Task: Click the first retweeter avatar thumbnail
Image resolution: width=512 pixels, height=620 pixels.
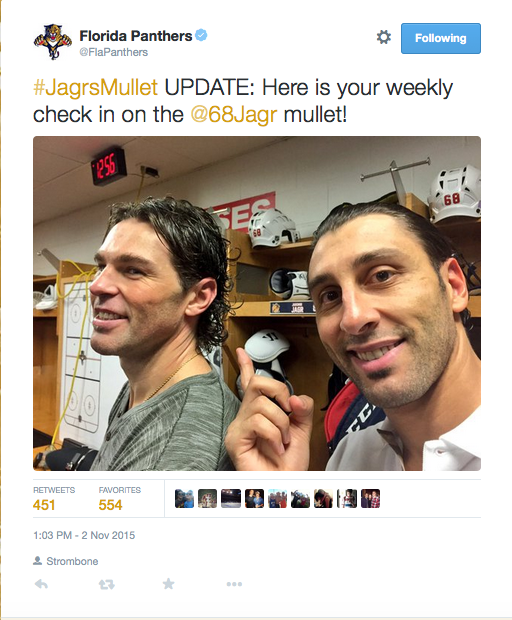Action: click(x=184, y=499)
